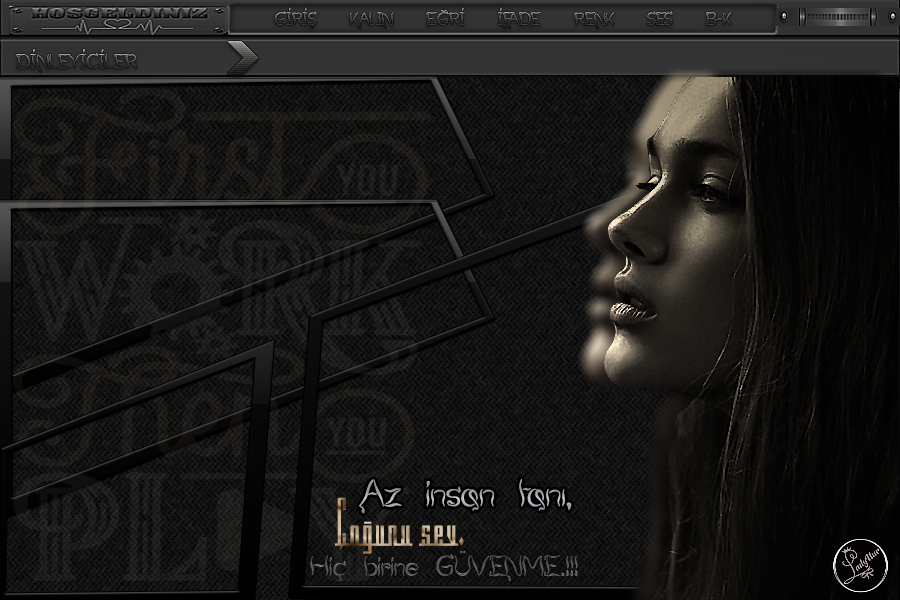Open the RENK color chooser

pos(594,19)
